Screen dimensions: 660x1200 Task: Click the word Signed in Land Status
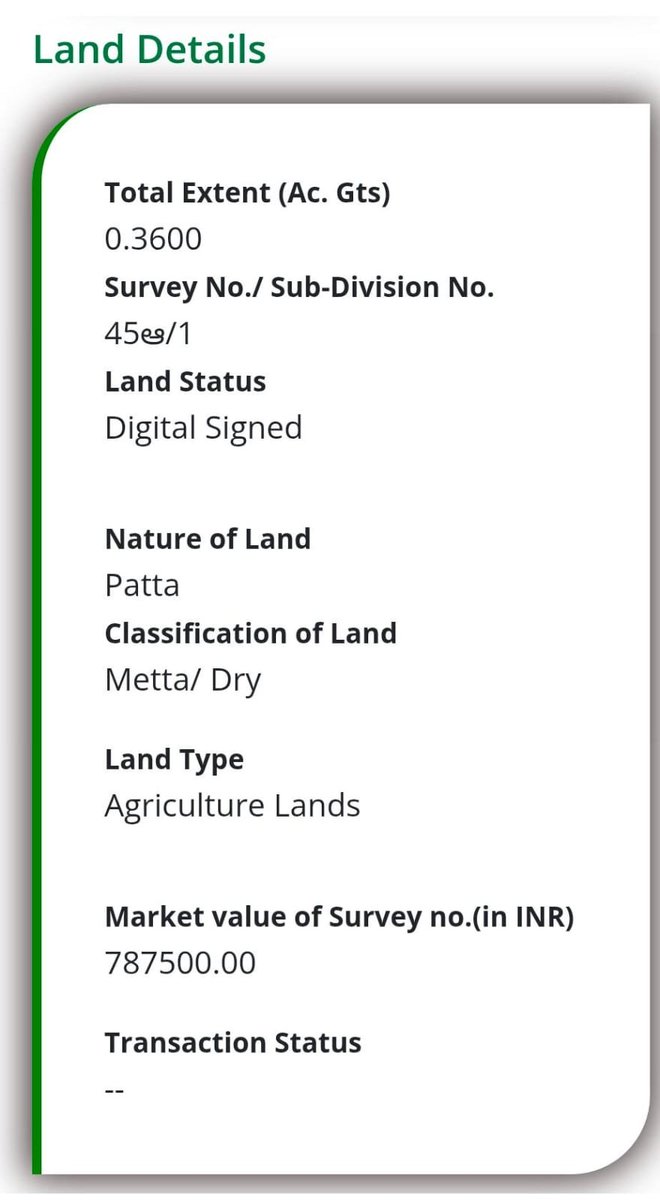pos(253,430)
